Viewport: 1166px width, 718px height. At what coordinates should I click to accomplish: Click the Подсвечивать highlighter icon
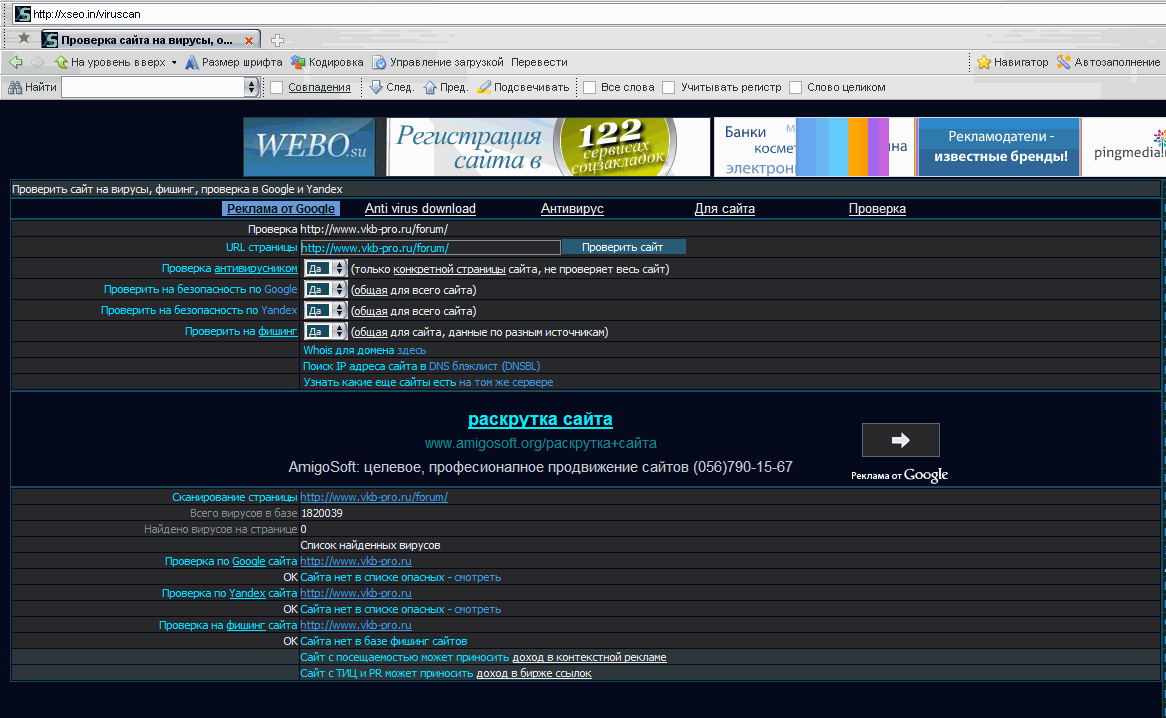point(484,87)
